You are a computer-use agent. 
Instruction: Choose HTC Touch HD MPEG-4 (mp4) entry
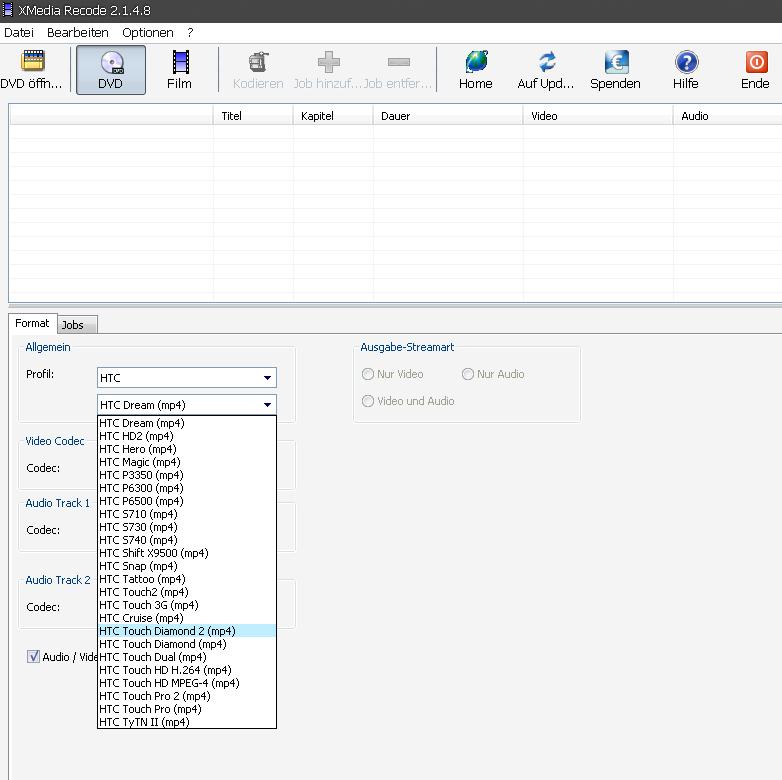pyautogui.click(x=187, y=682)
